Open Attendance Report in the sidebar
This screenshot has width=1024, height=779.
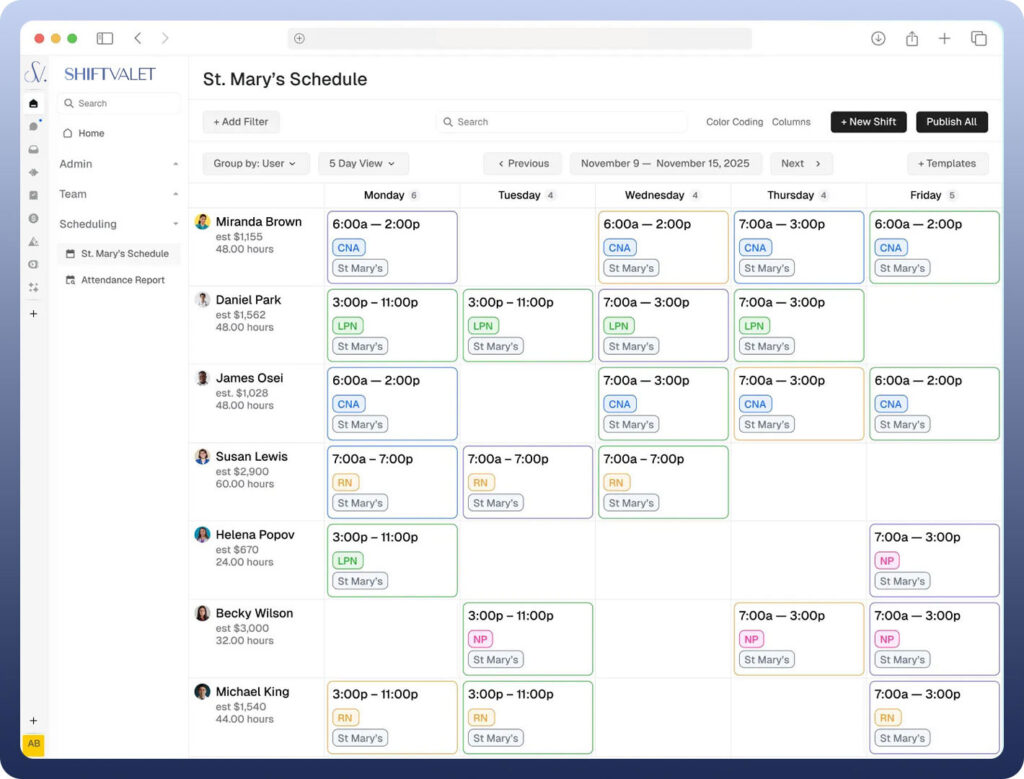(x=122, y=280)
